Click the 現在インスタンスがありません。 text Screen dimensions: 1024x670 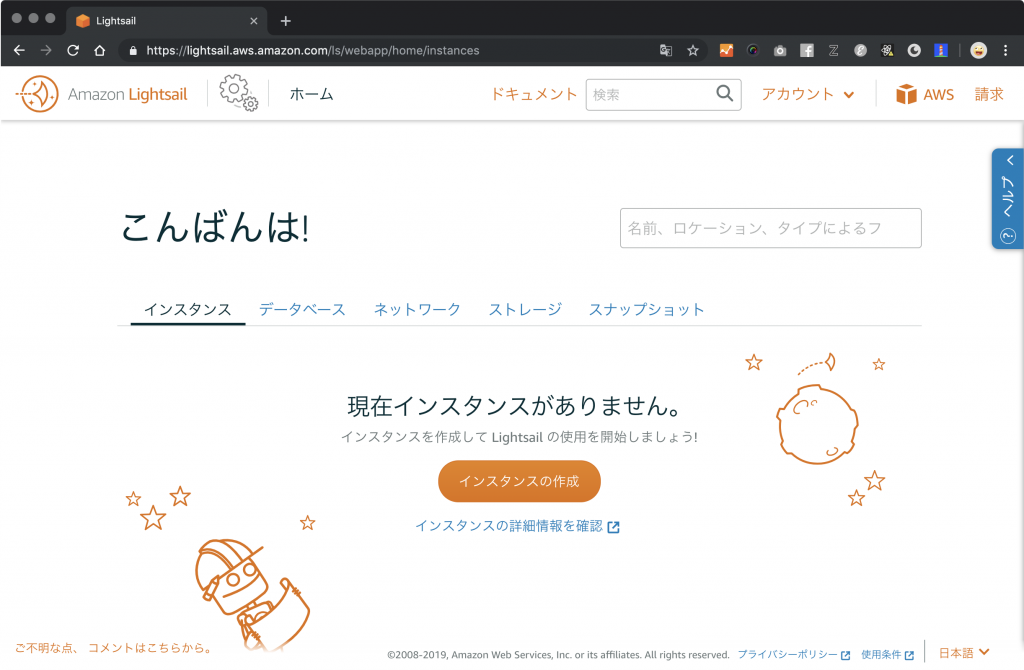tap(516, 406)
